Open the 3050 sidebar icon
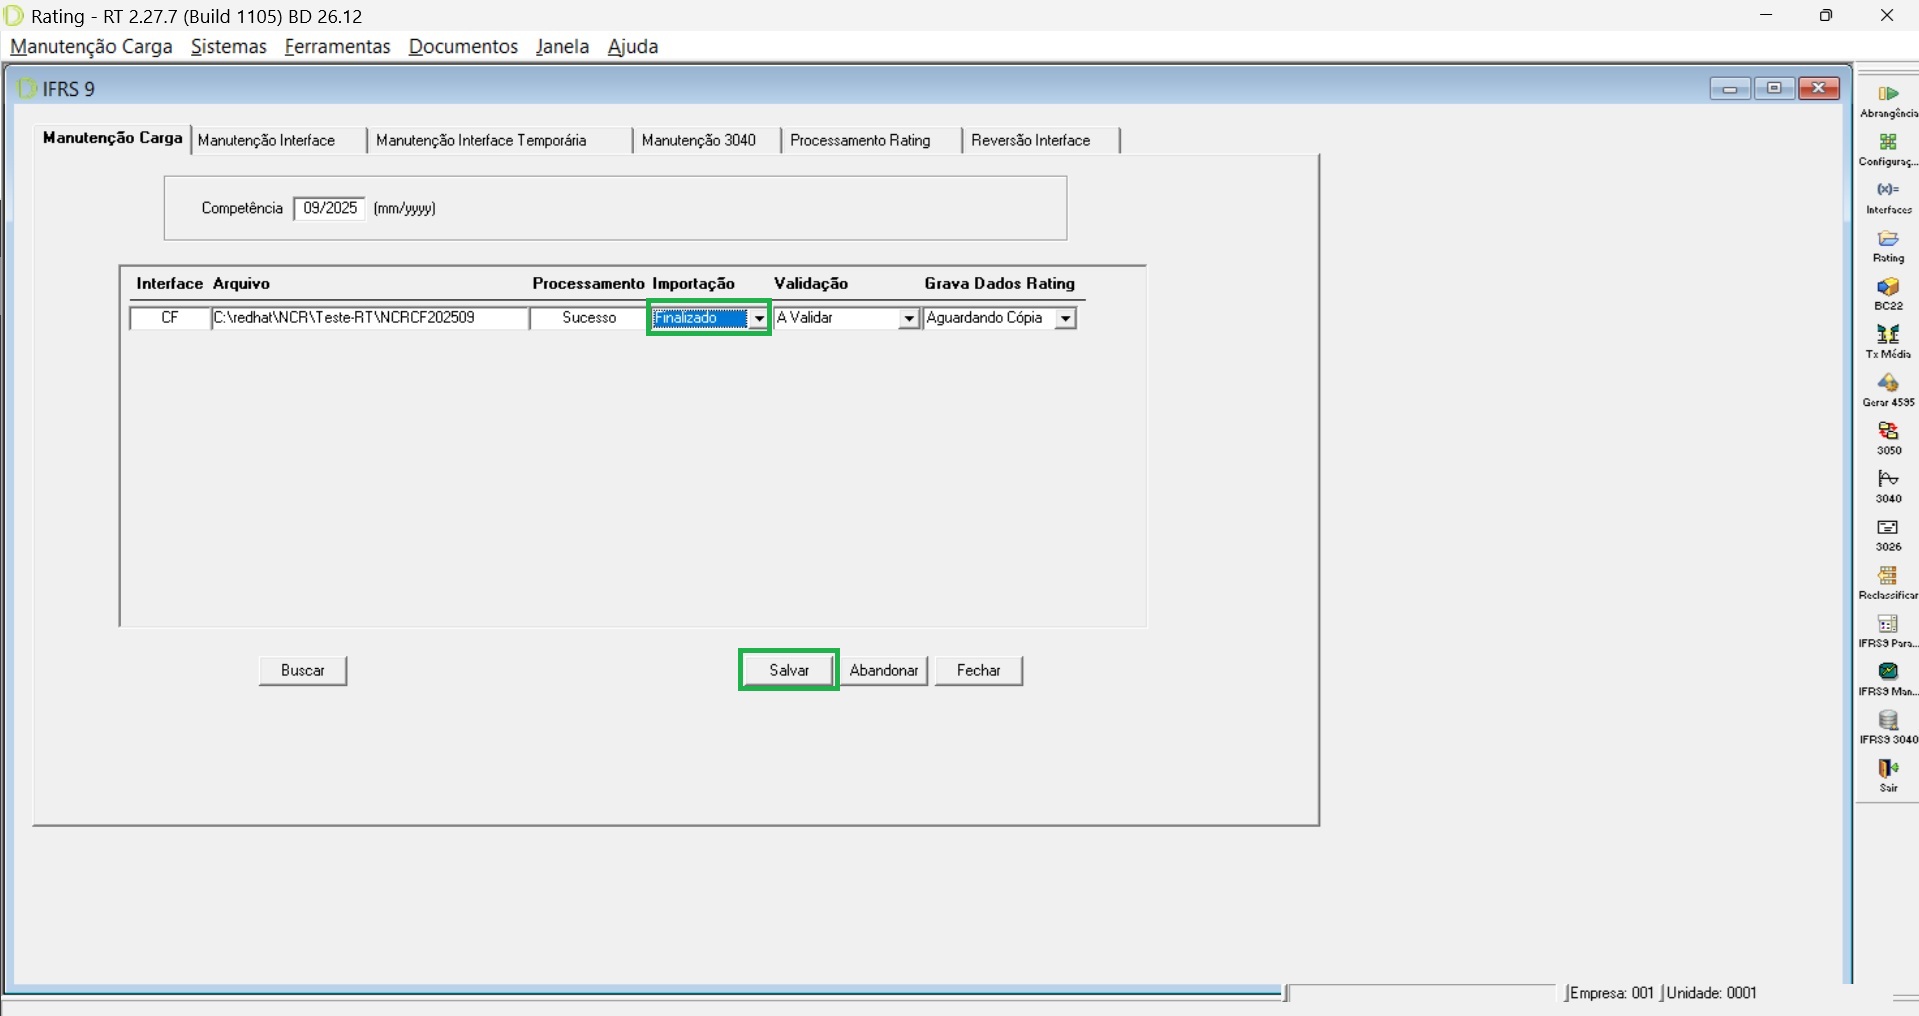 pyautogui.click(x=1888, y=438)
